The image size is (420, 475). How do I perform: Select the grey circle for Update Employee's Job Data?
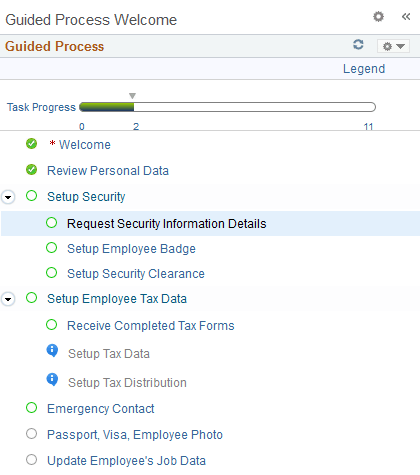coord(32,460)
